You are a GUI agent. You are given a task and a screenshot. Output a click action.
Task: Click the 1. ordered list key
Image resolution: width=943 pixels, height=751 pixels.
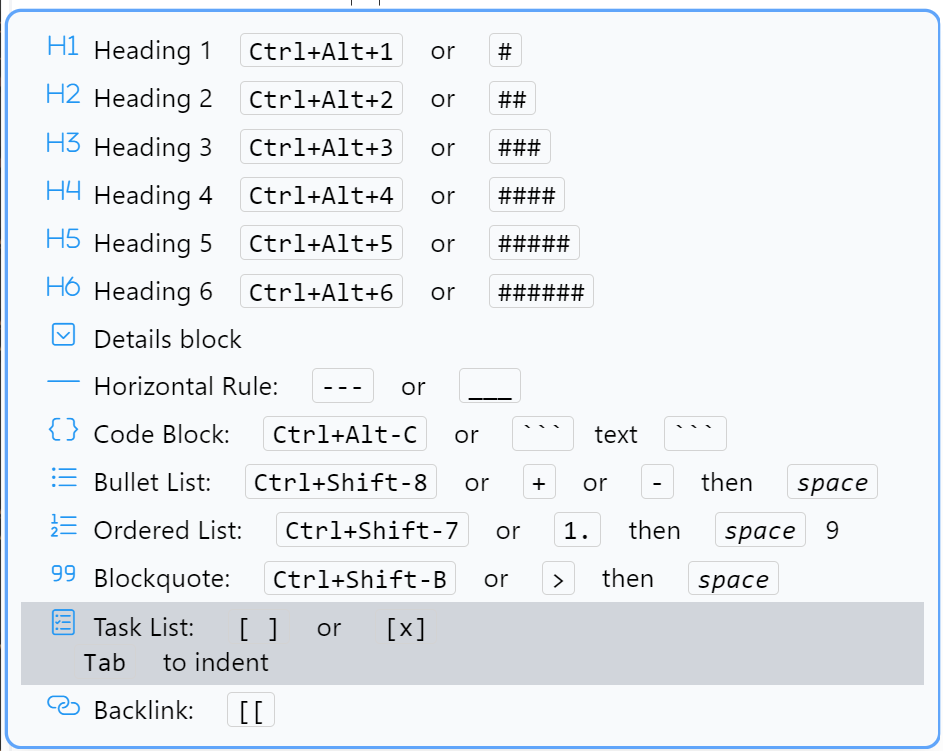[x=577, y=530]
